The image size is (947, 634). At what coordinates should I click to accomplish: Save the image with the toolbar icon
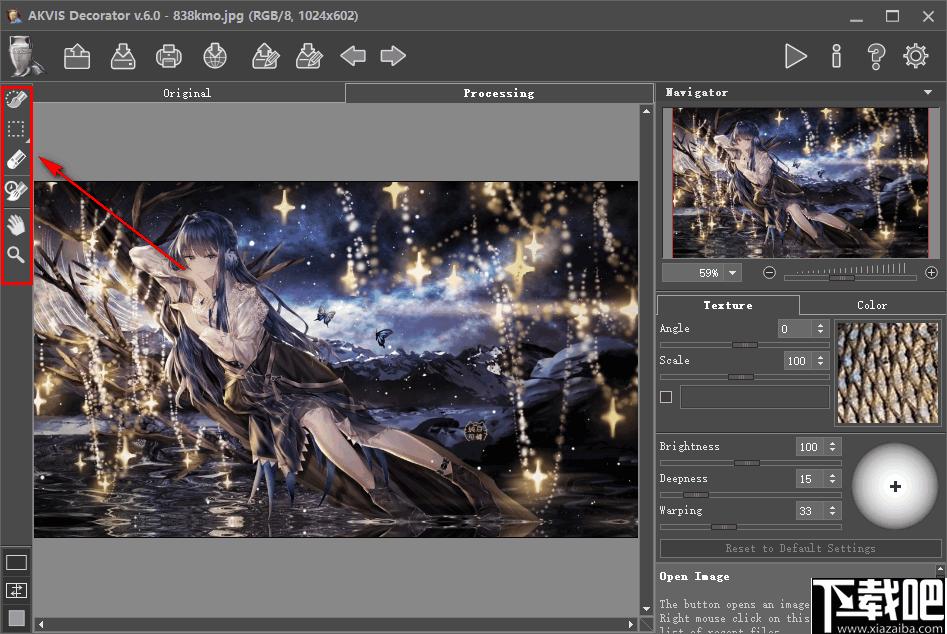pos(123,57)
